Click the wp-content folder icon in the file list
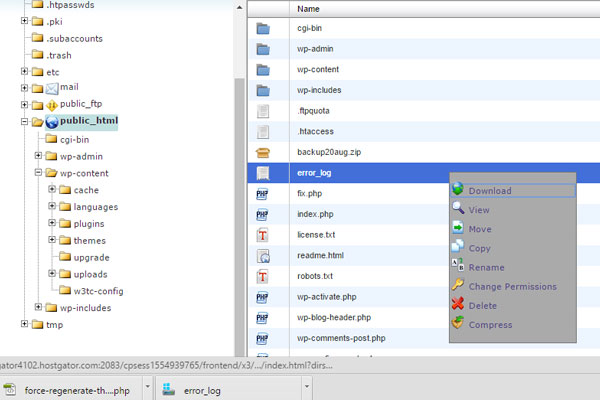 (x=263, y=70)
